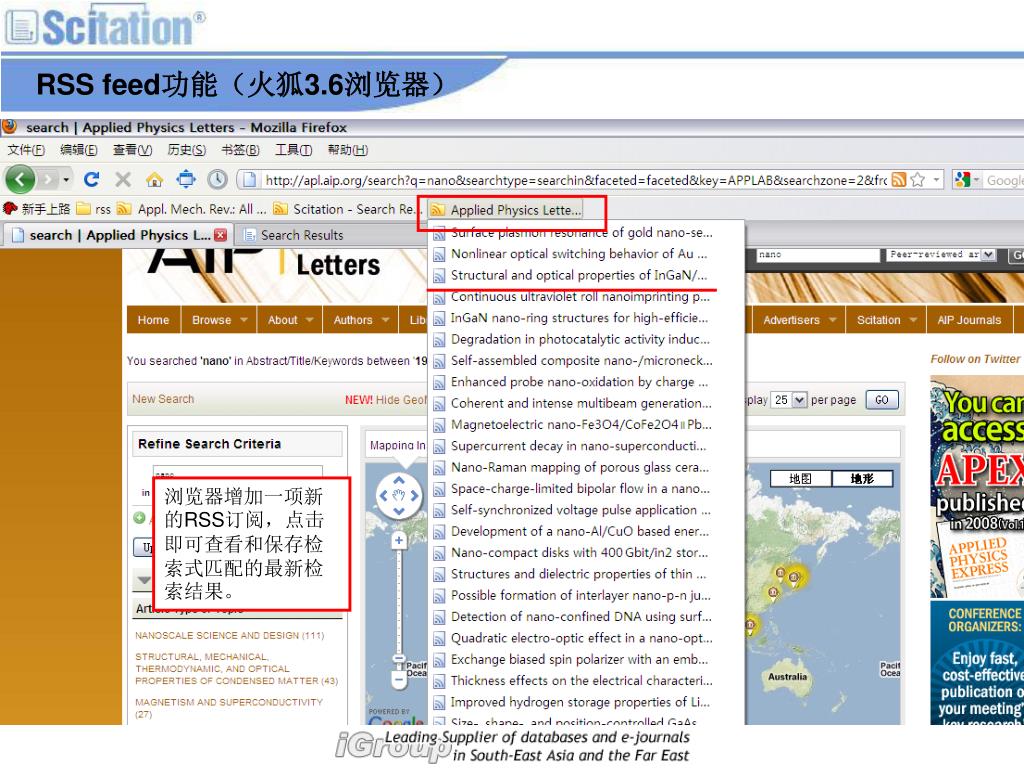
Task: Switch the map to 地图 view
Action: point(801,479)
